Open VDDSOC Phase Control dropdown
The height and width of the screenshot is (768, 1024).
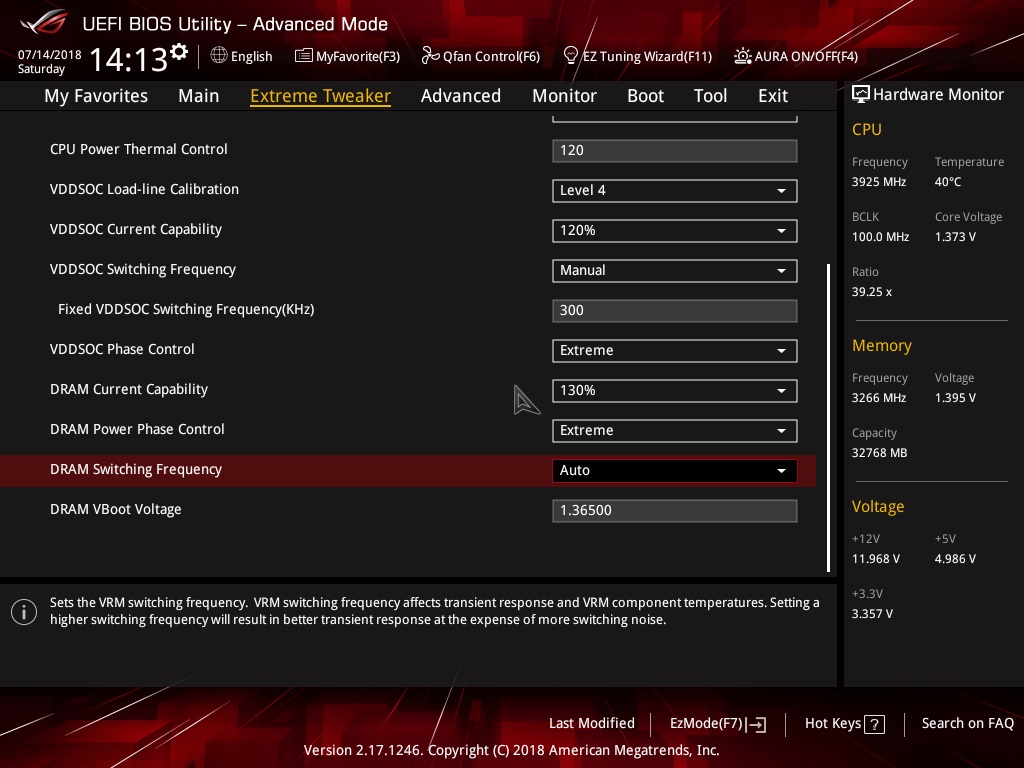pos(675,351)
